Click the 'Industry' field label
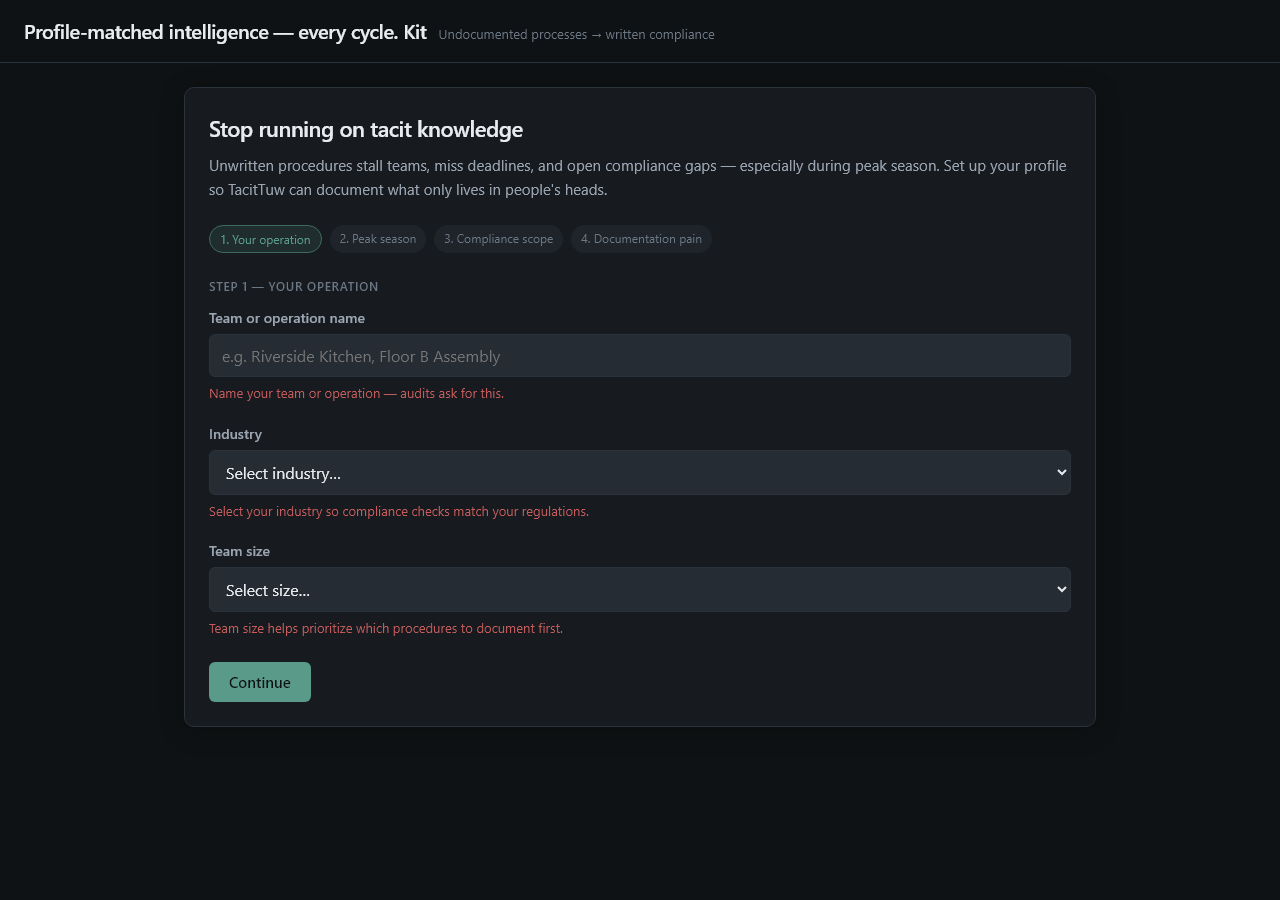 coord(235,434)
